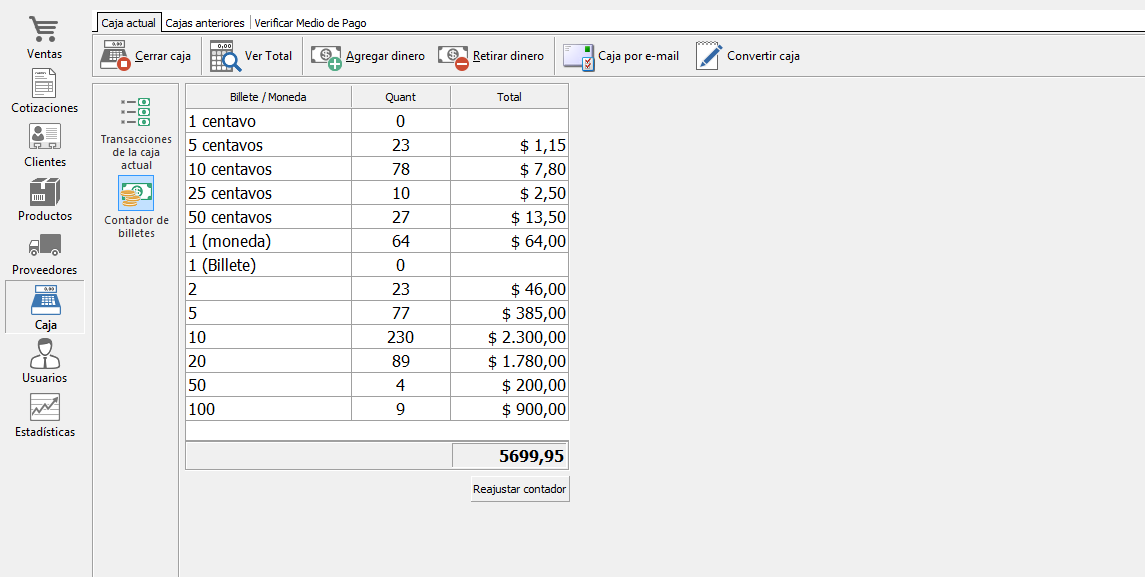Click the '$ 1,15' total cell

point(509,145)
